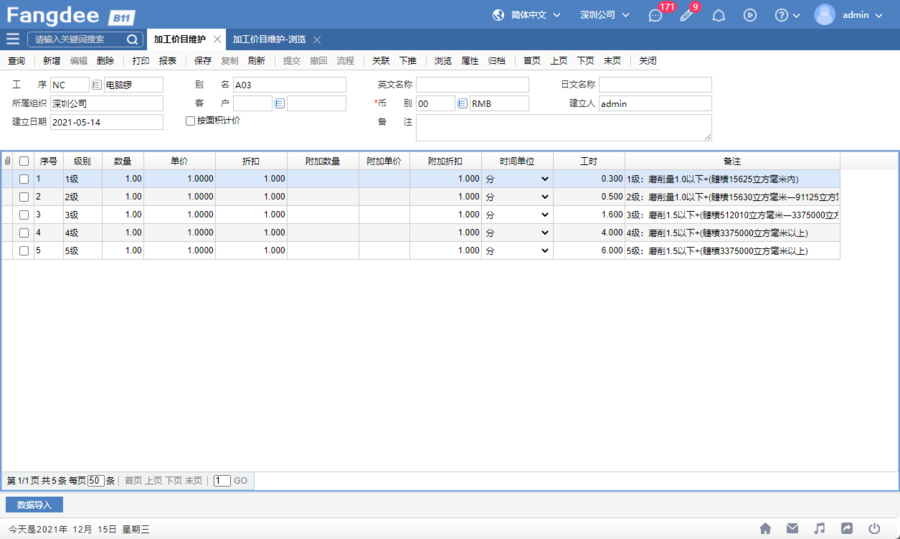
Task: Click 刷新 in the toolbar
Action: [257, 61]
